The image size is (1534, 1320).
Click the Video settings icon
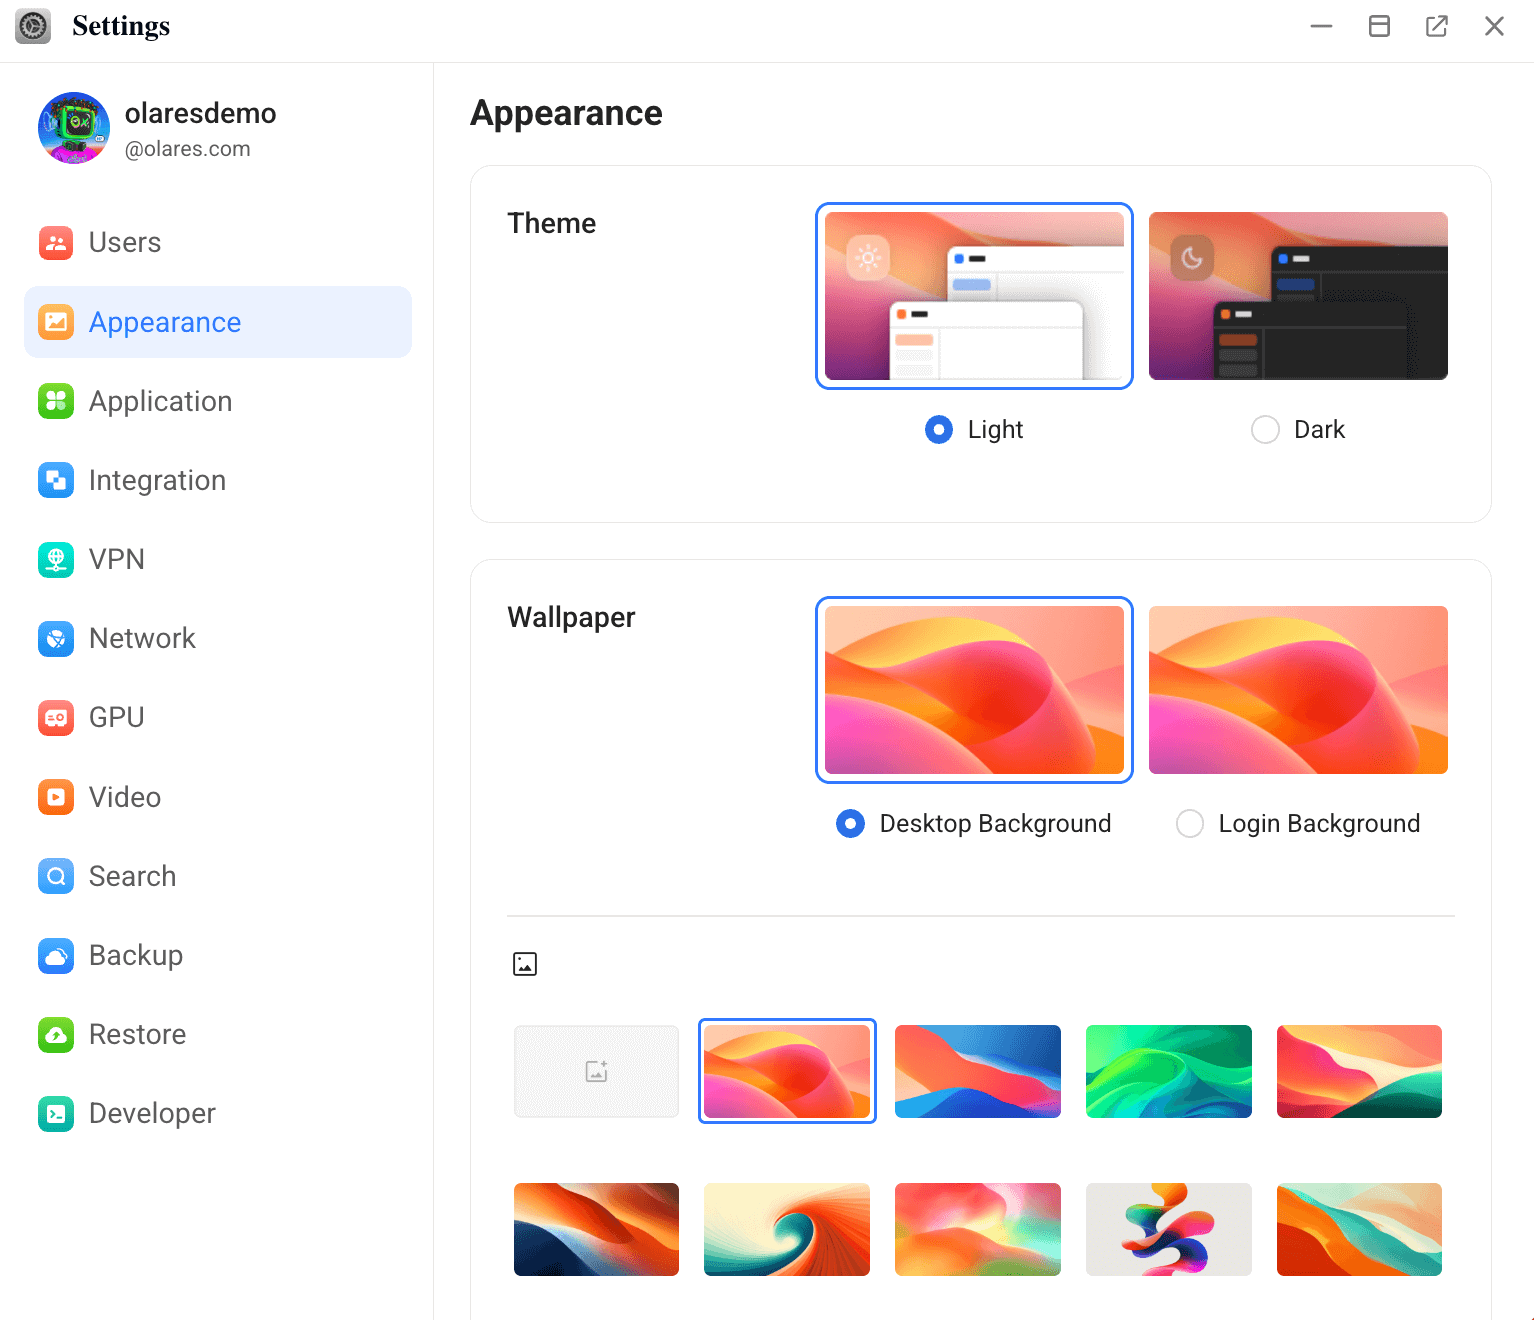coord(56,797)
